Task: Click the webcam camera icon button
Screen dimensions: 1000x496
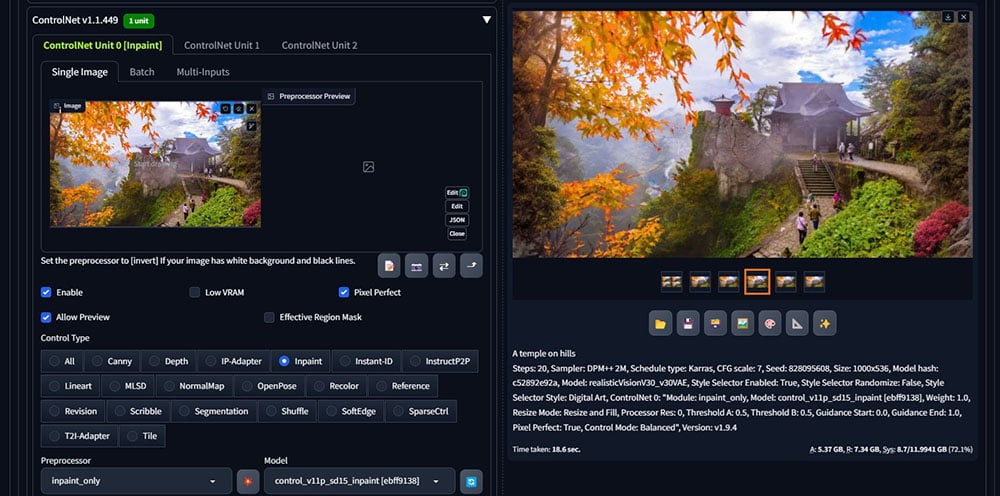Action: coord(417,266)
